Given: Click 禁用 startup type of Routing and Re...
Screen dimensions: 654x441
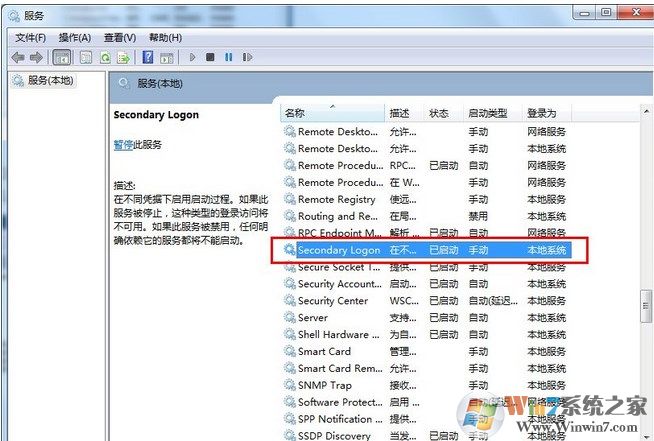Looking at the screenshot, I should point(478,216).
